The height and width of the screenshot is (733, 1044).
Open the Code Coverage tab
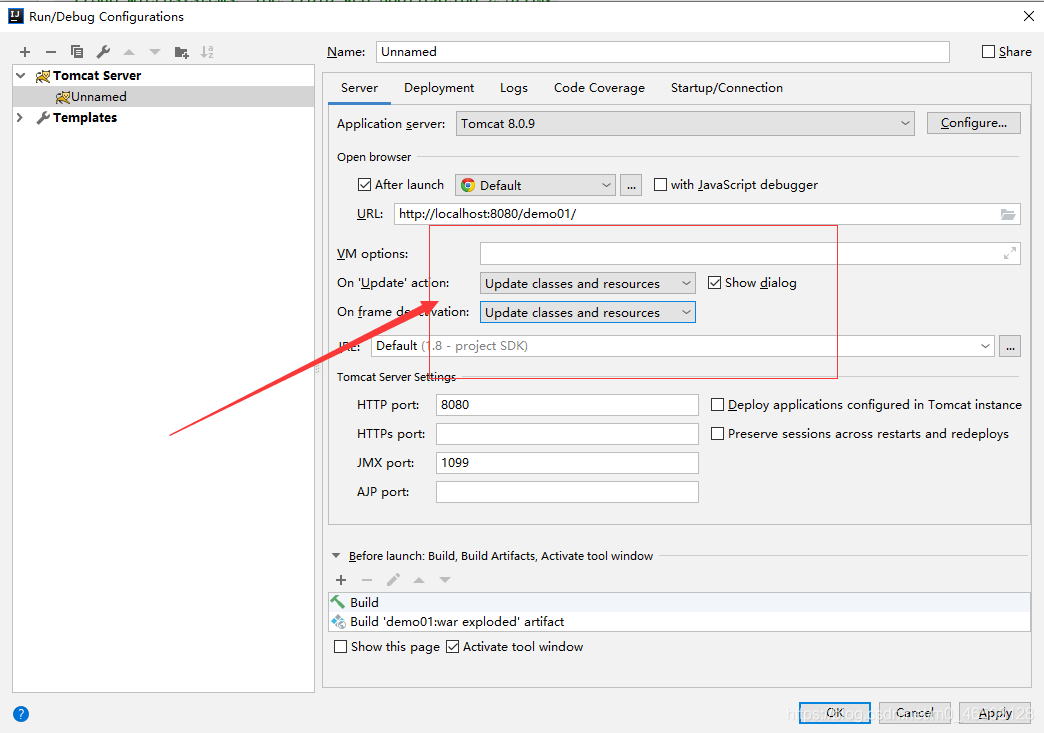(599, 89)
